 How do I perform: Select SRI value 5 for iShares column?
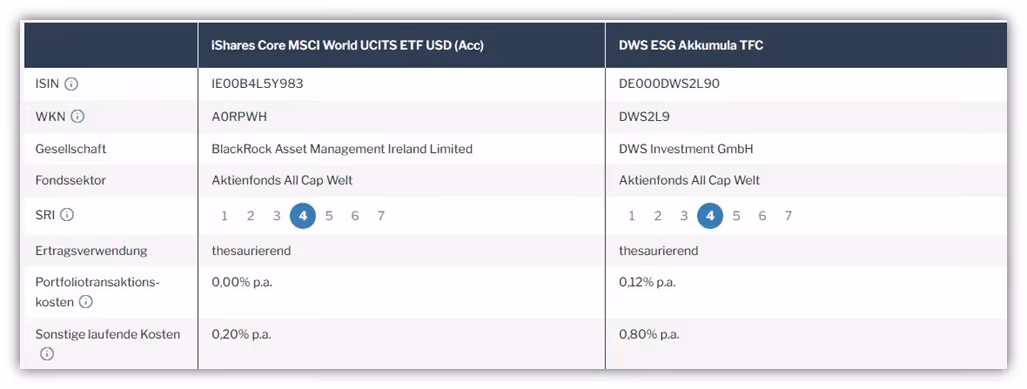pyautogui.click(x=329, y=216)
